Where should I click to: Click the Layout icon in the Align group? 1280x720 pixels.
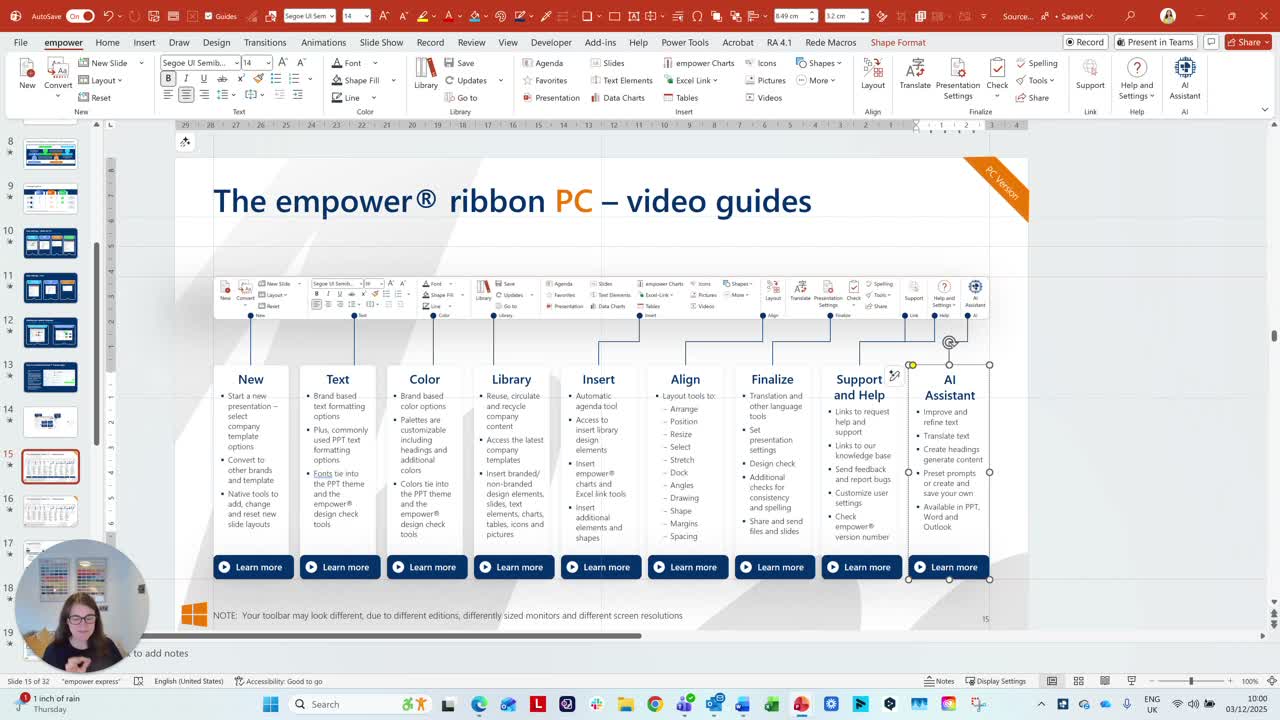pyautogui.click(x=873, y=73)
